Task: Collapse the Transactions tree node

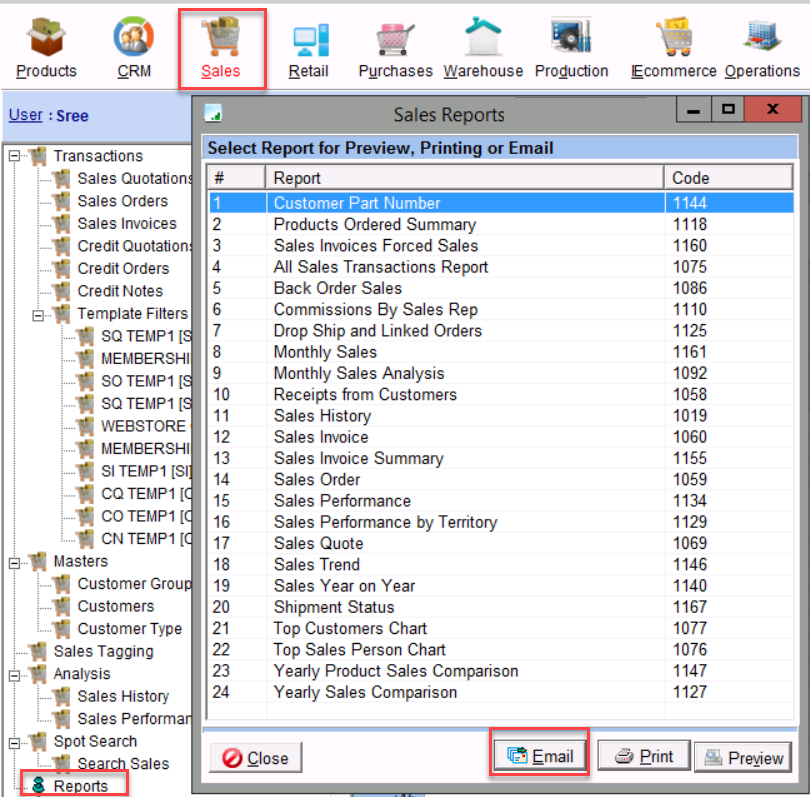Action: (14, 156)
